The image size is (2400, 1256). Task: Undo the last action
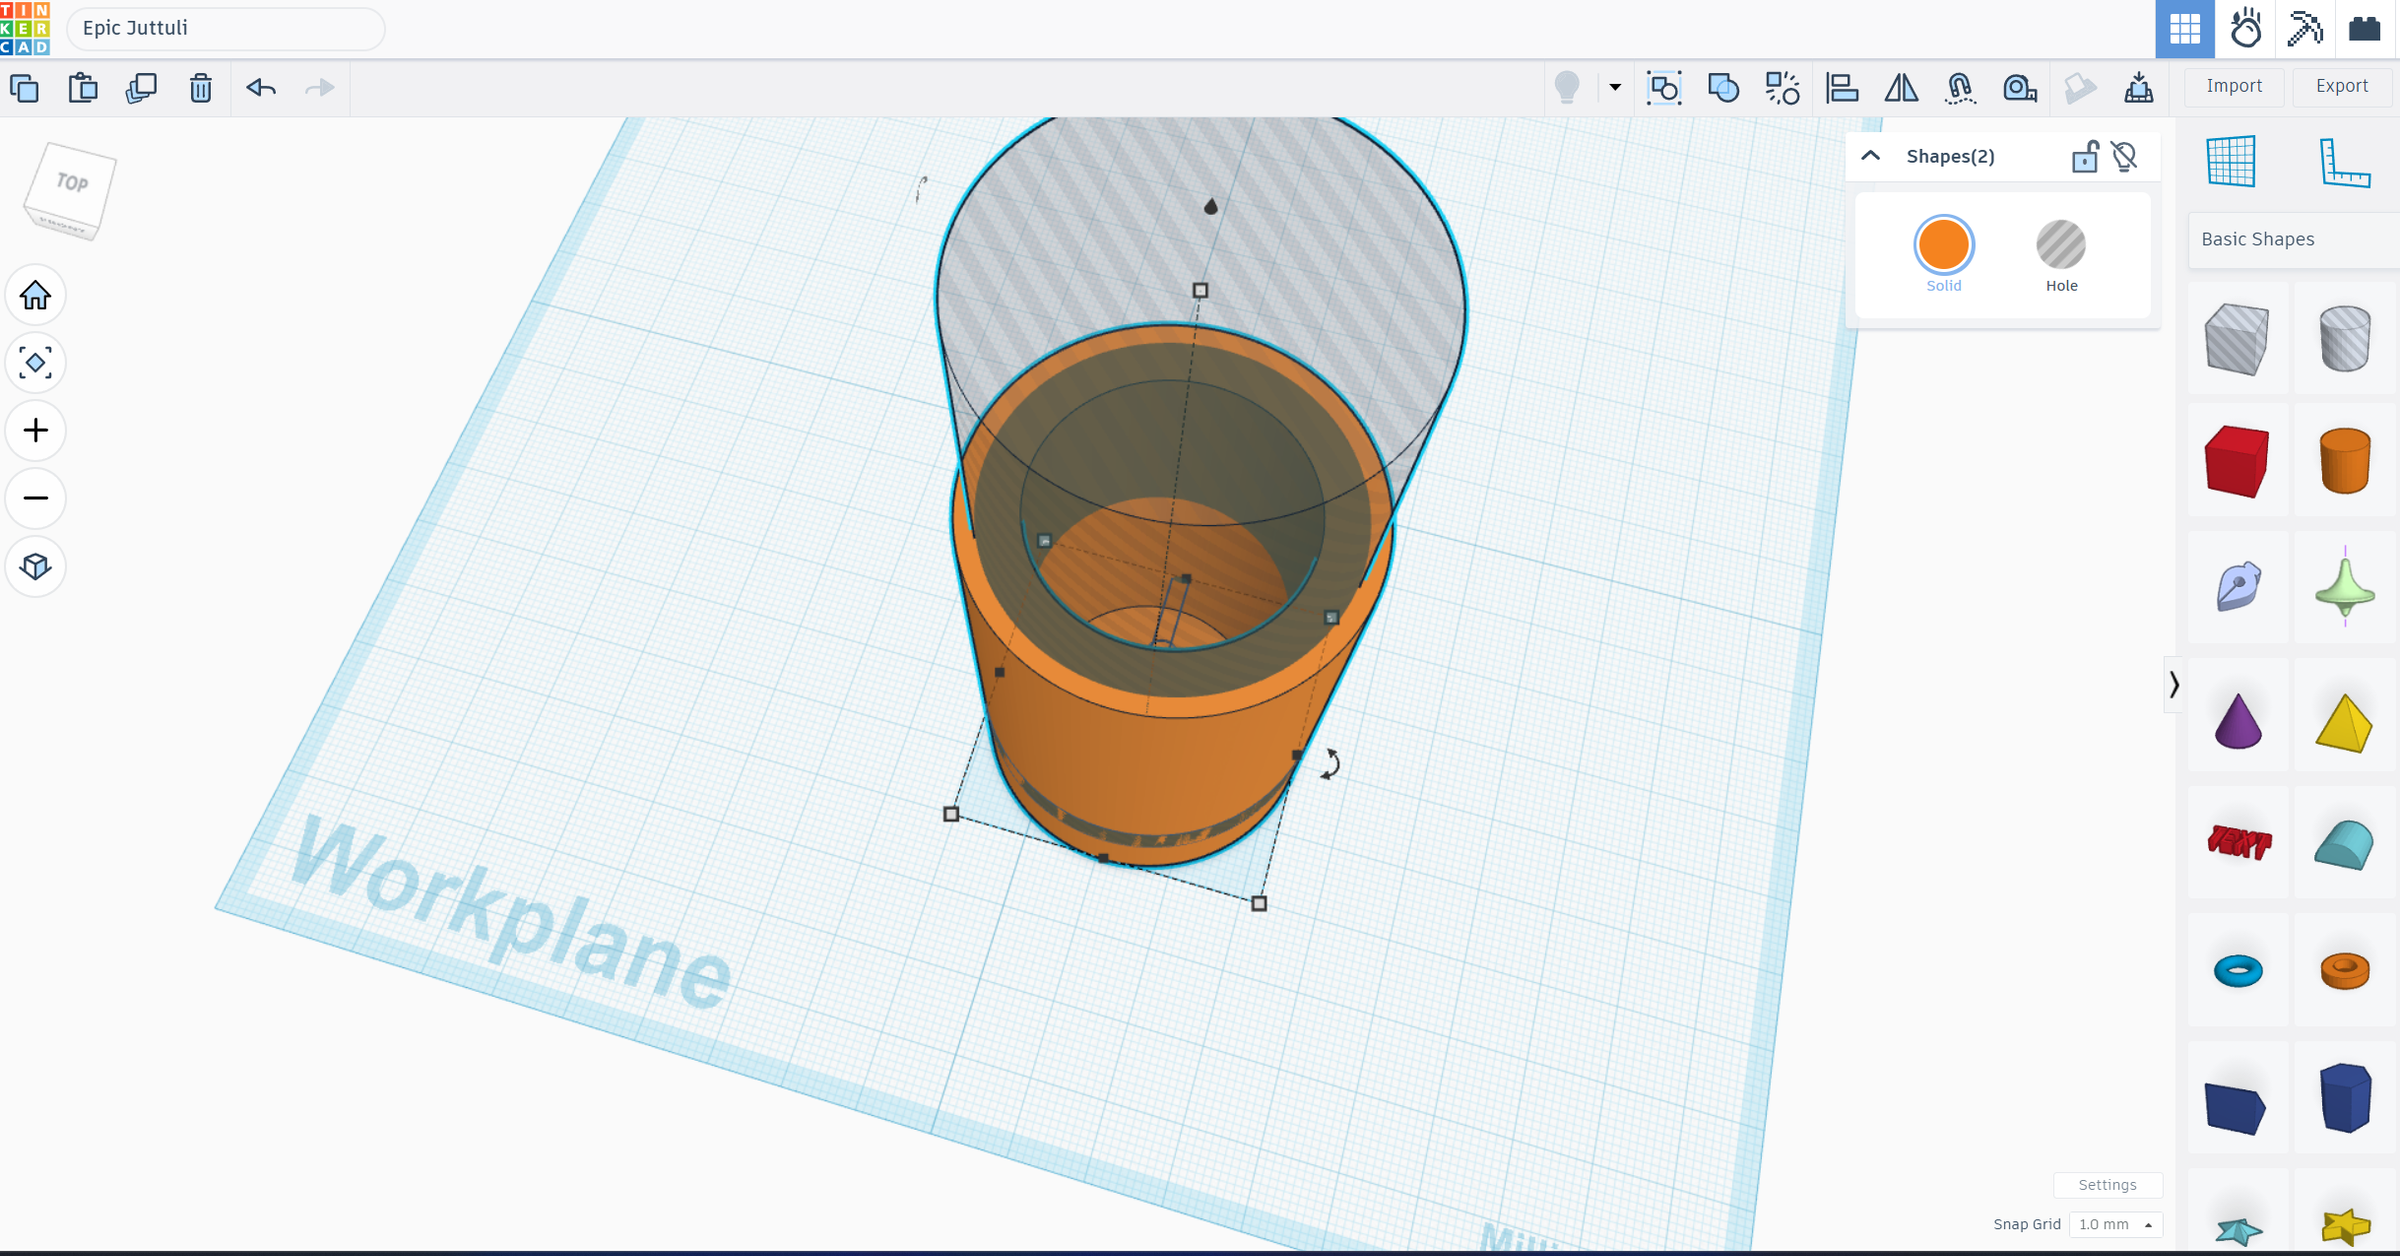[x=260, y=88]
